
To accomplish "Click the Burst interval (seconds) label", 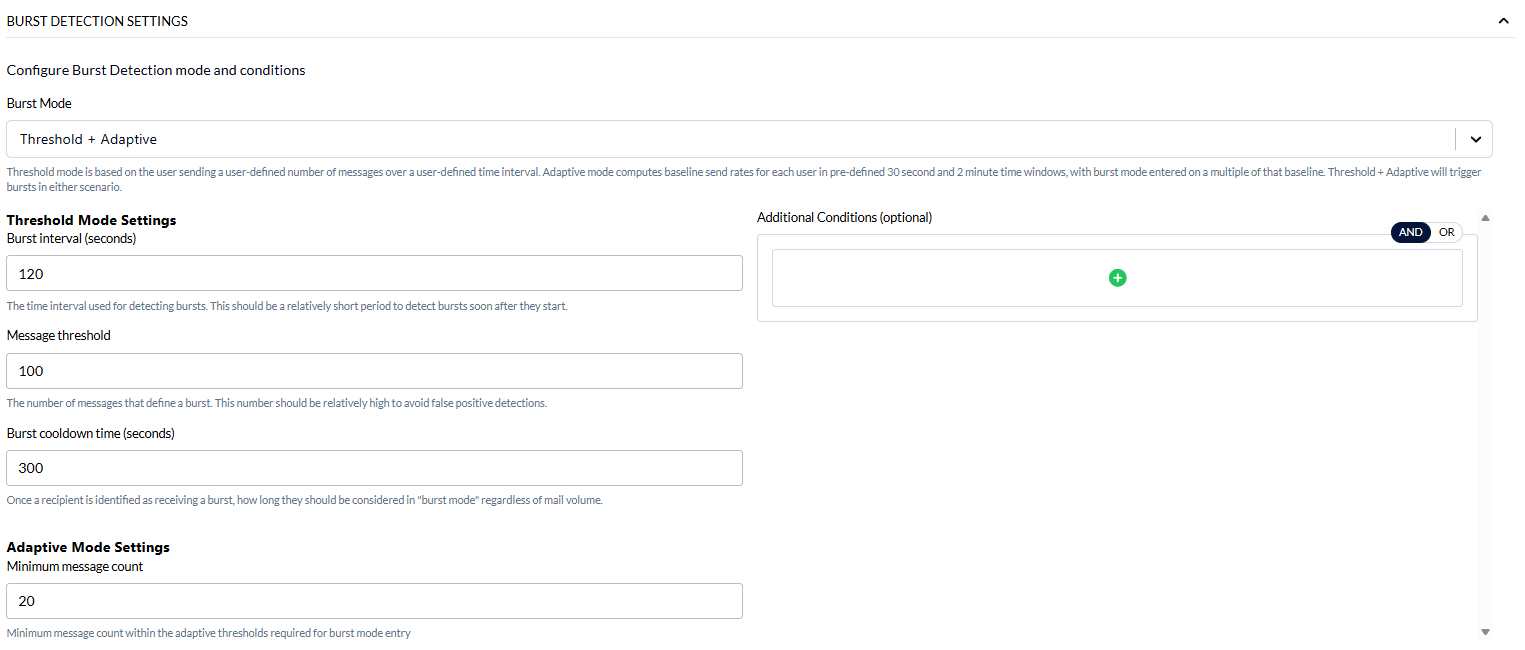I will 72,239.
